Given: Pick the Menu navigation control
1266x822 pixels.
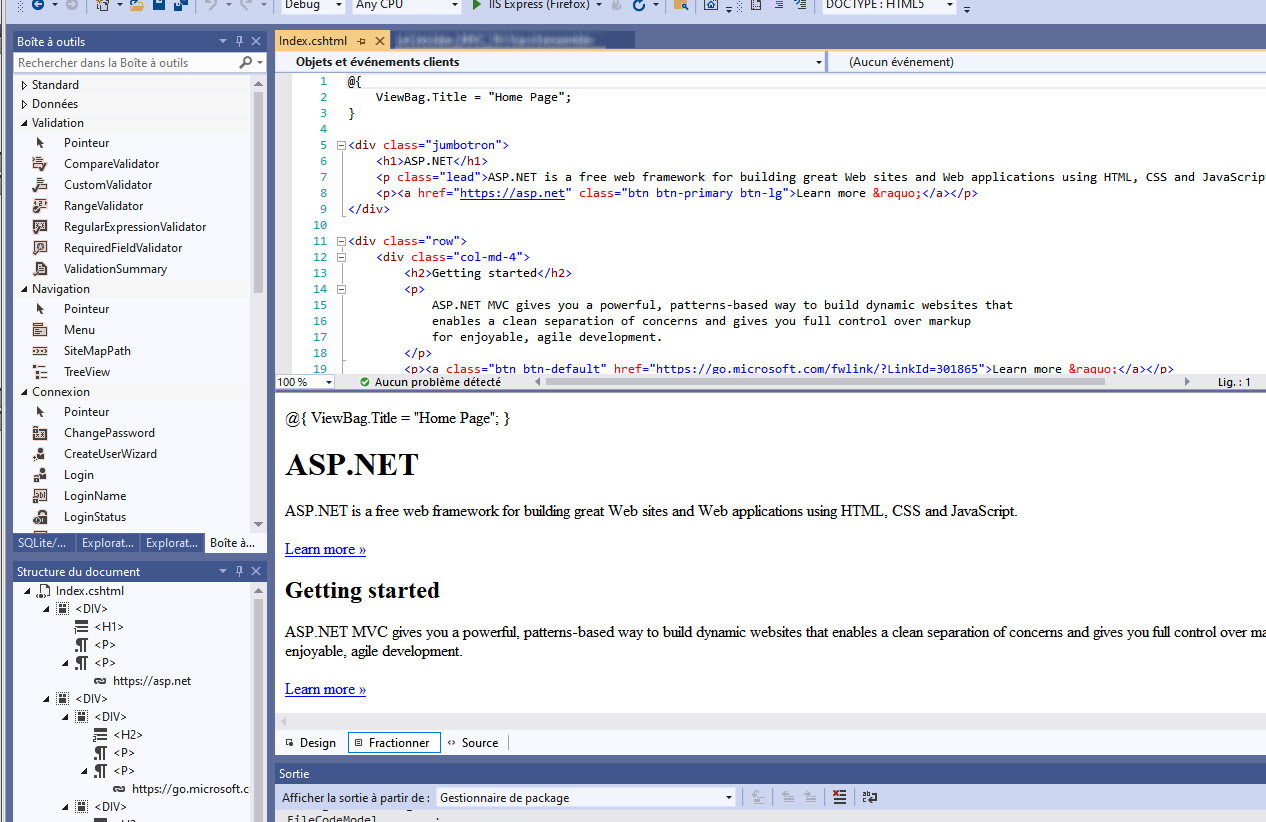Looking at the screenshot, I should tap(79, 330).
